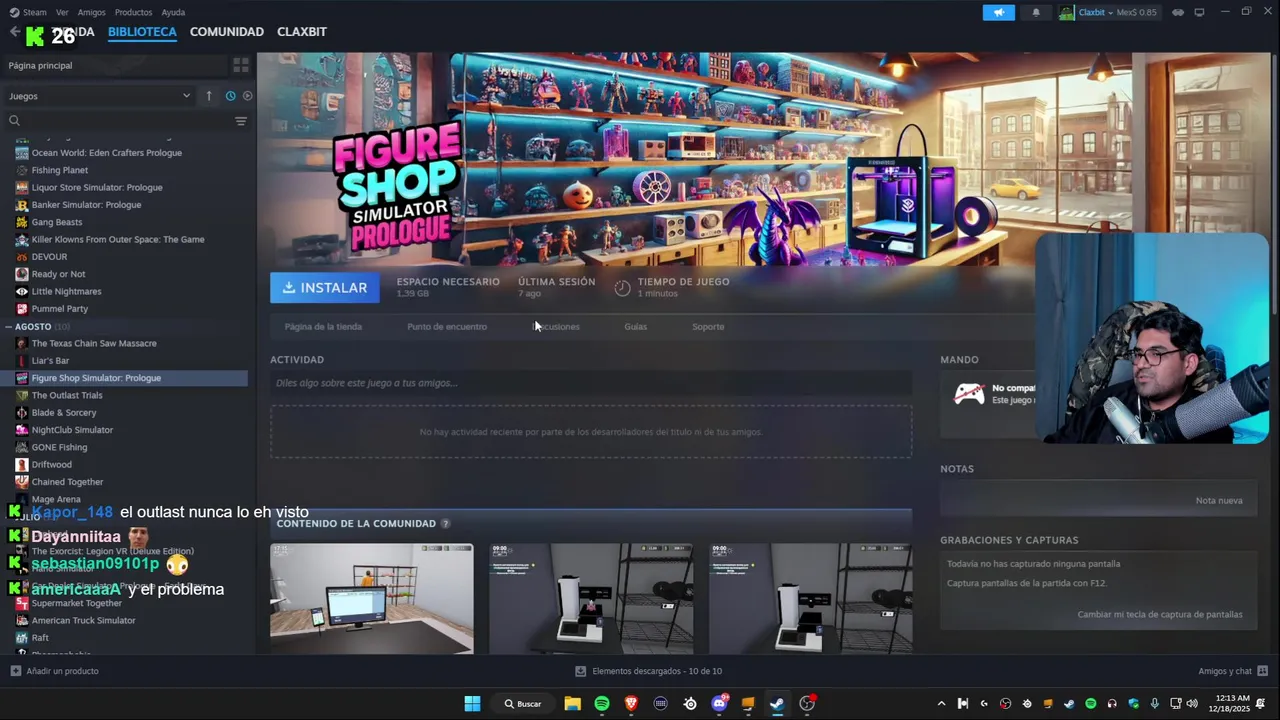Image resolution: width=1280 pixels, height=720 pixels.
Task: Open the Soporte link
Action: point(708,327)
